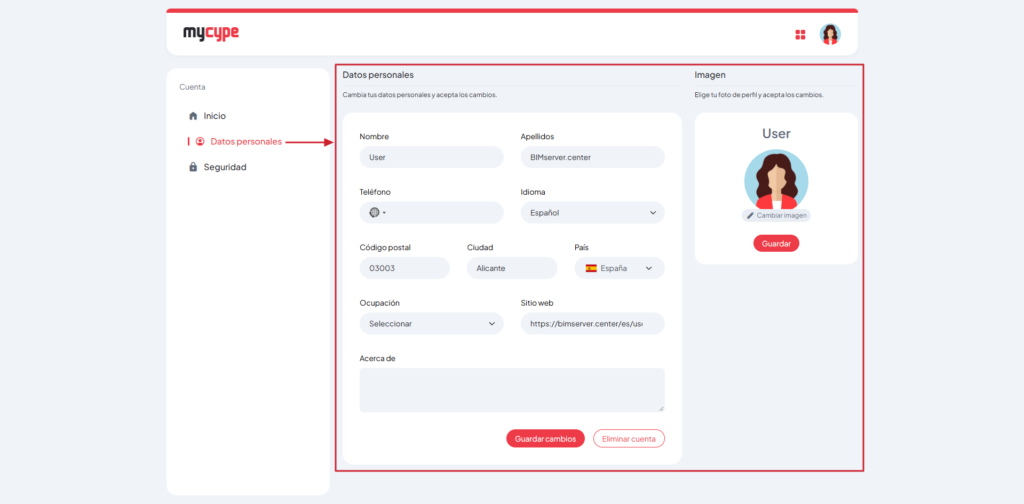The image size is (1024, 504).
Task: Click the Acerca de text area
Action: pyautogui.click(x=512, y=390)
